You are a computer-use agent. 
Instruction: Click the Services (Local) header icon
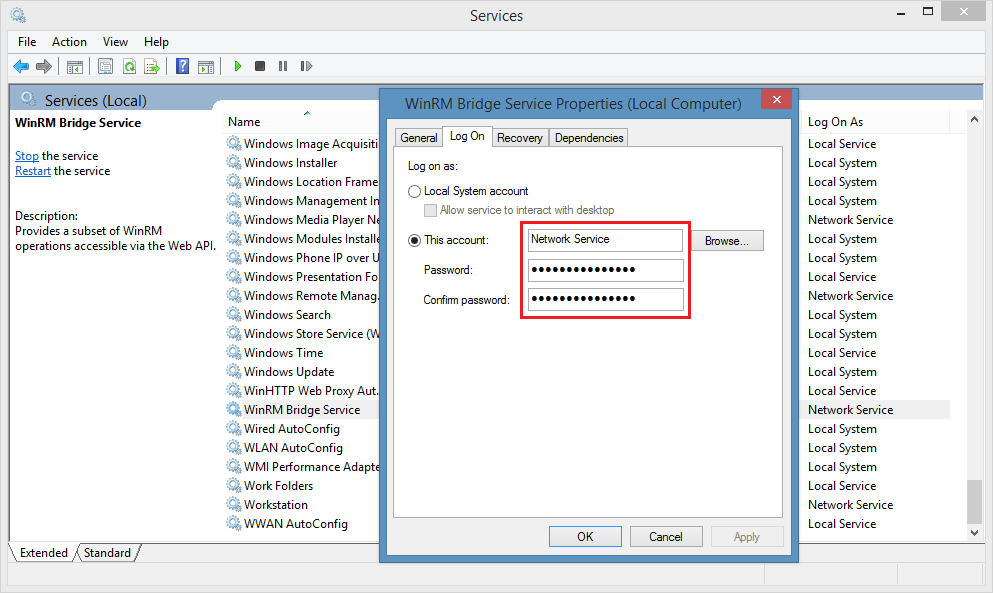(28, 99)
